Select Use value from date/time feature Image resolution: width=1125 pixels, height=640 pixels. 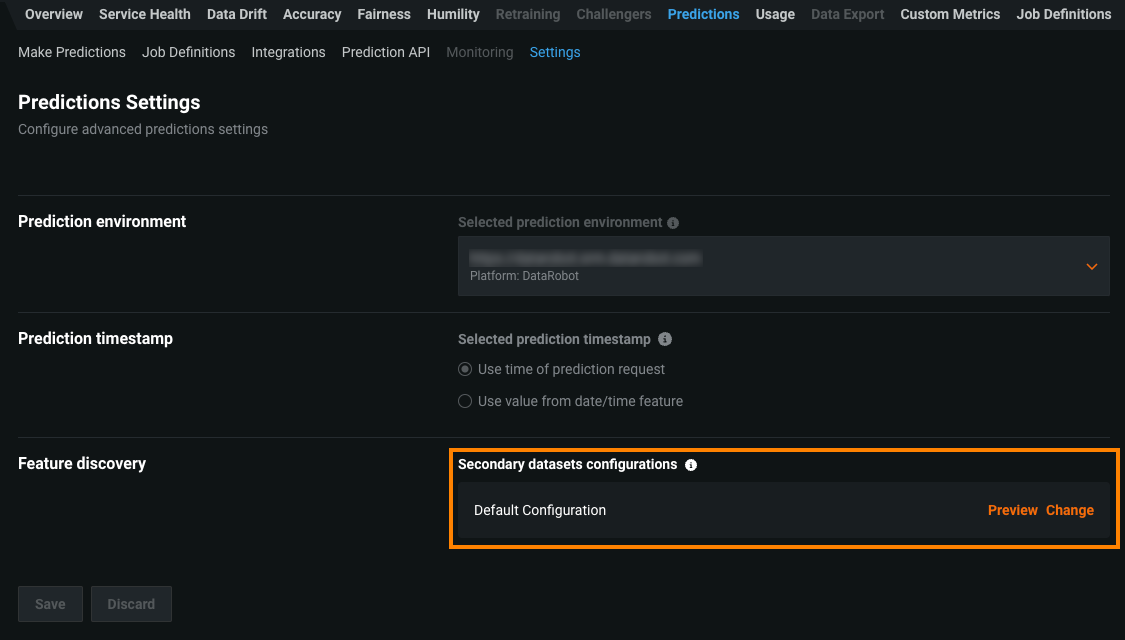[465, 401]
